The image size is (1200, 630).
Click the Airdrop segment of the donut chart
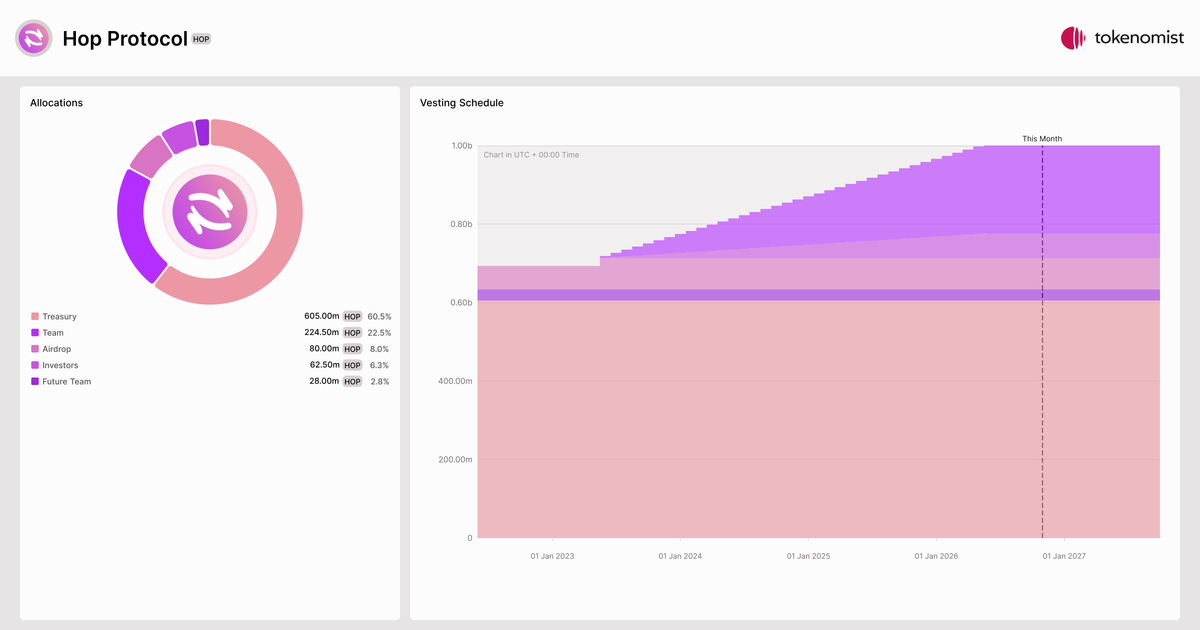[149, 157]
